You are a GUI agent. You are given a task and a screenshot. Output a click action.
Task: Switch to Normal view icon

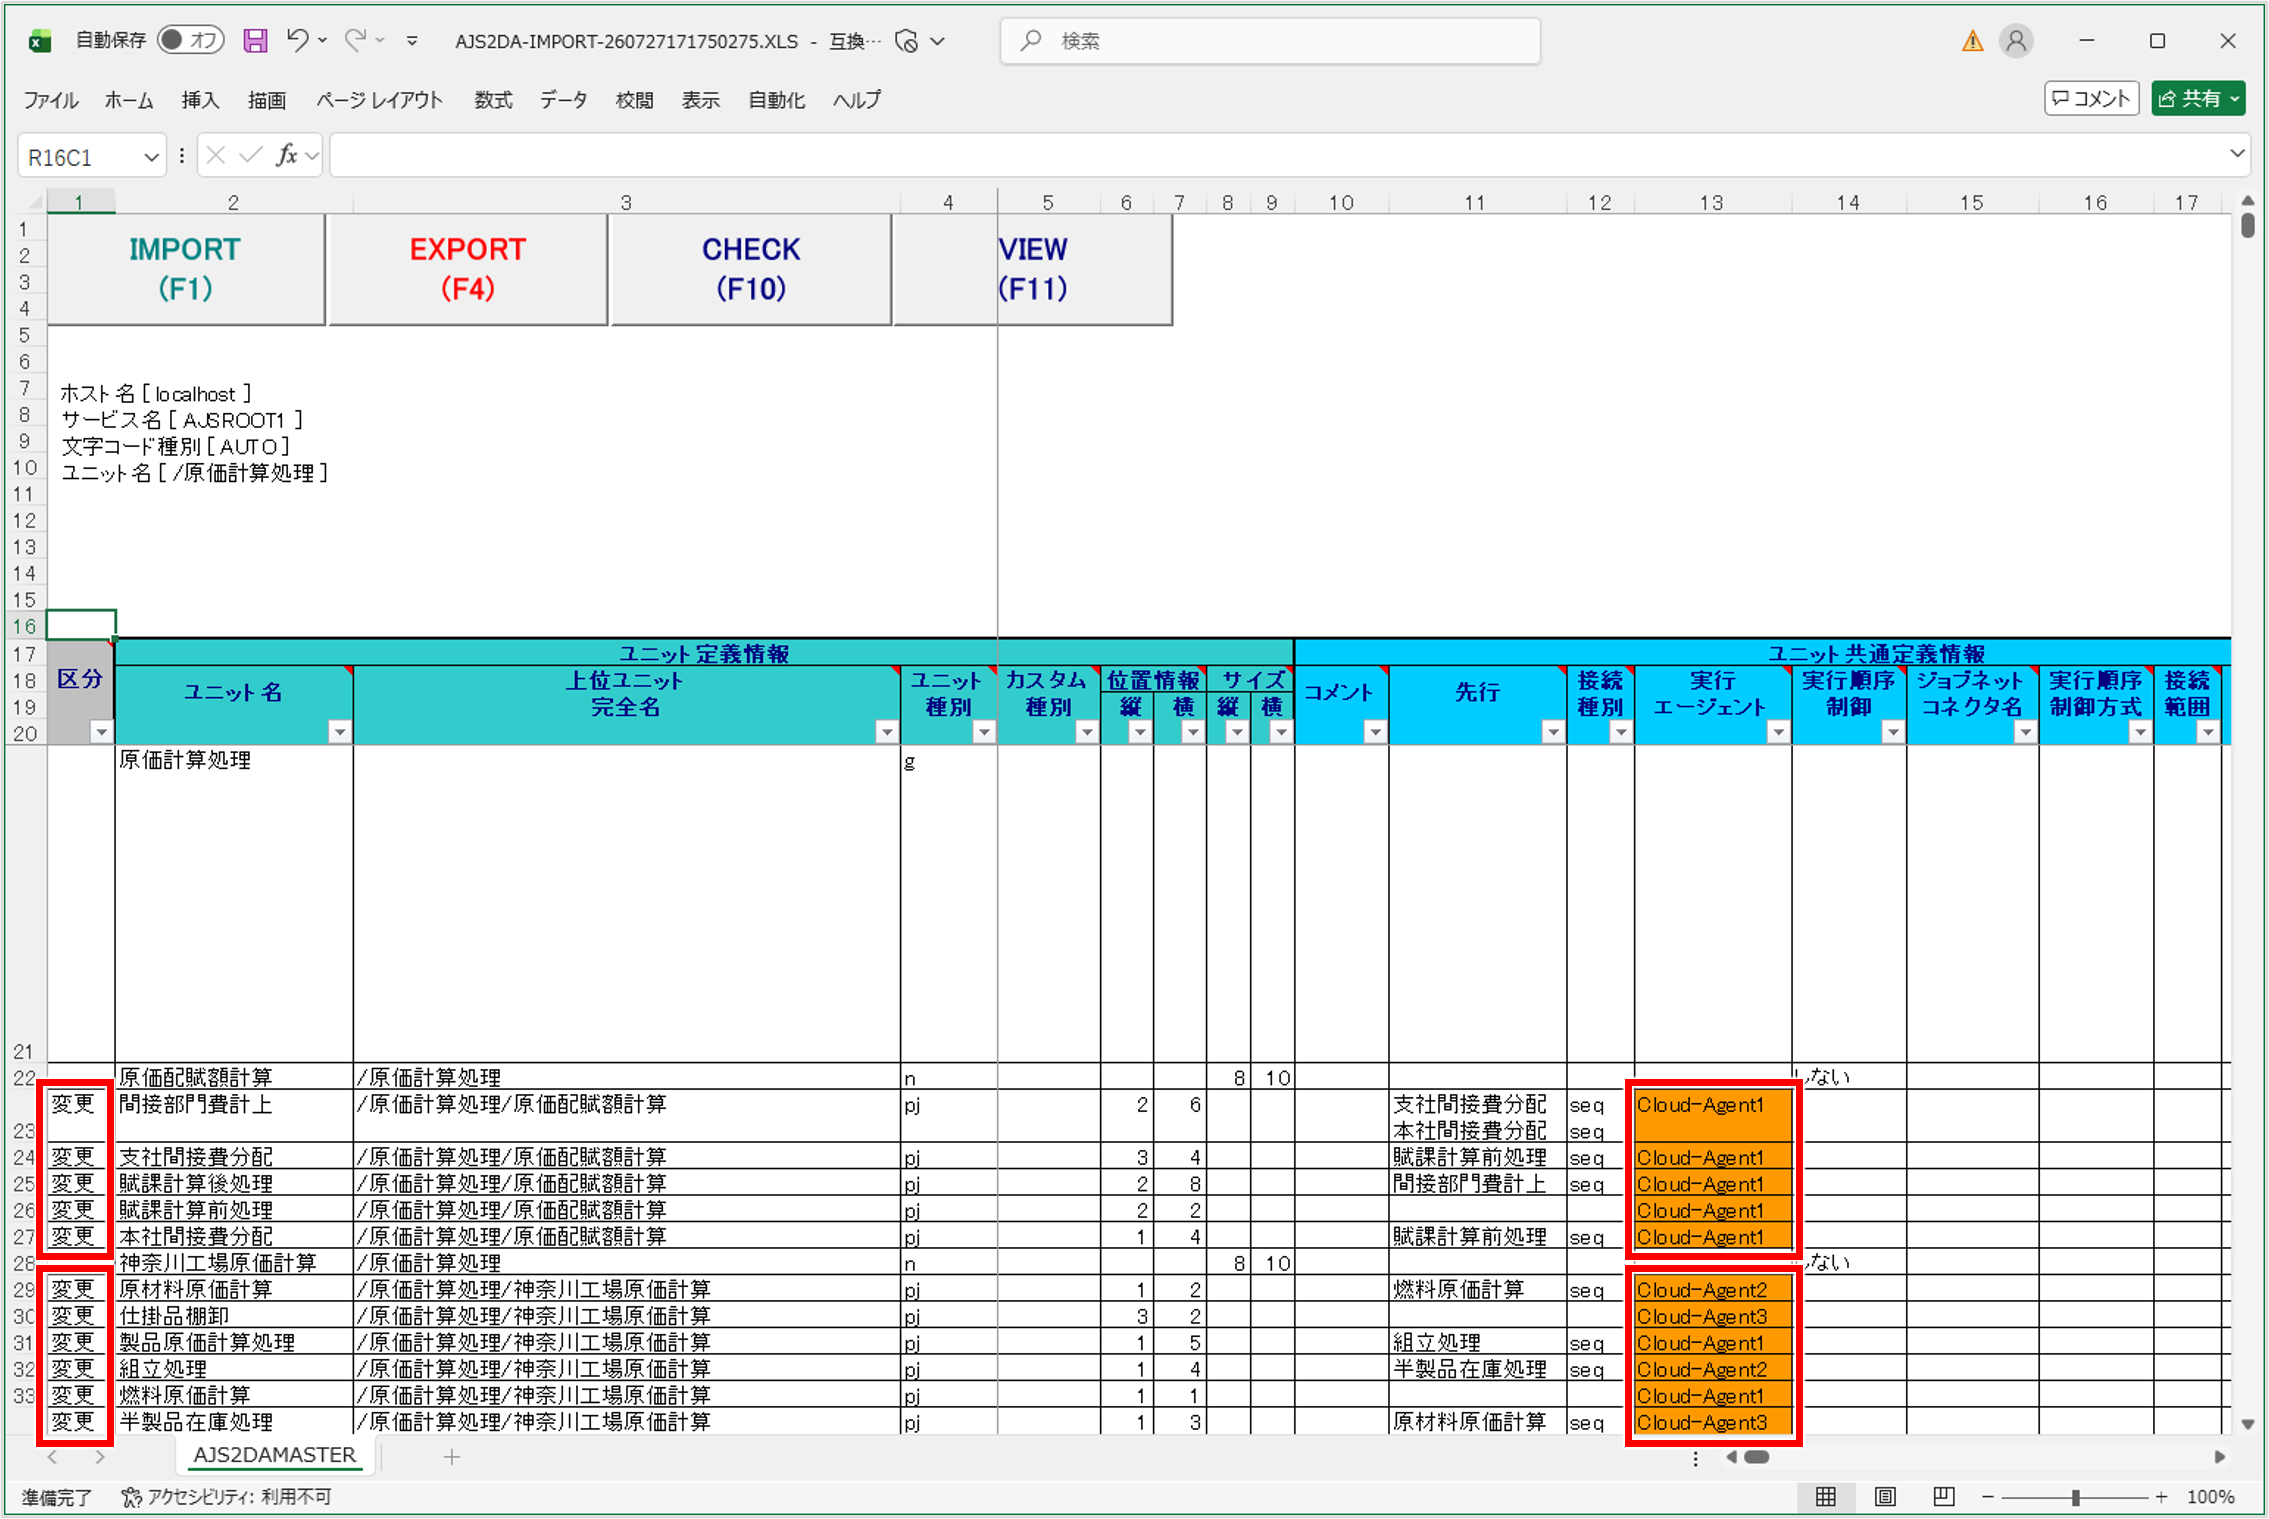[1826, 1497]
